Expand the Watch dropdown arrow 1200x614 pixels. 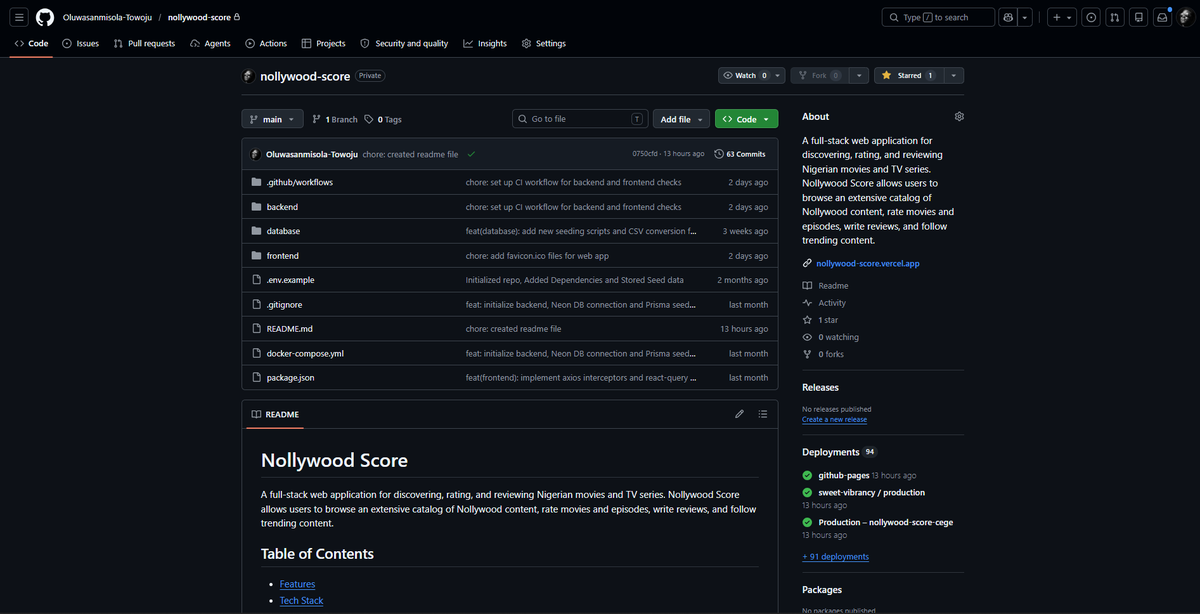point(778,75)
